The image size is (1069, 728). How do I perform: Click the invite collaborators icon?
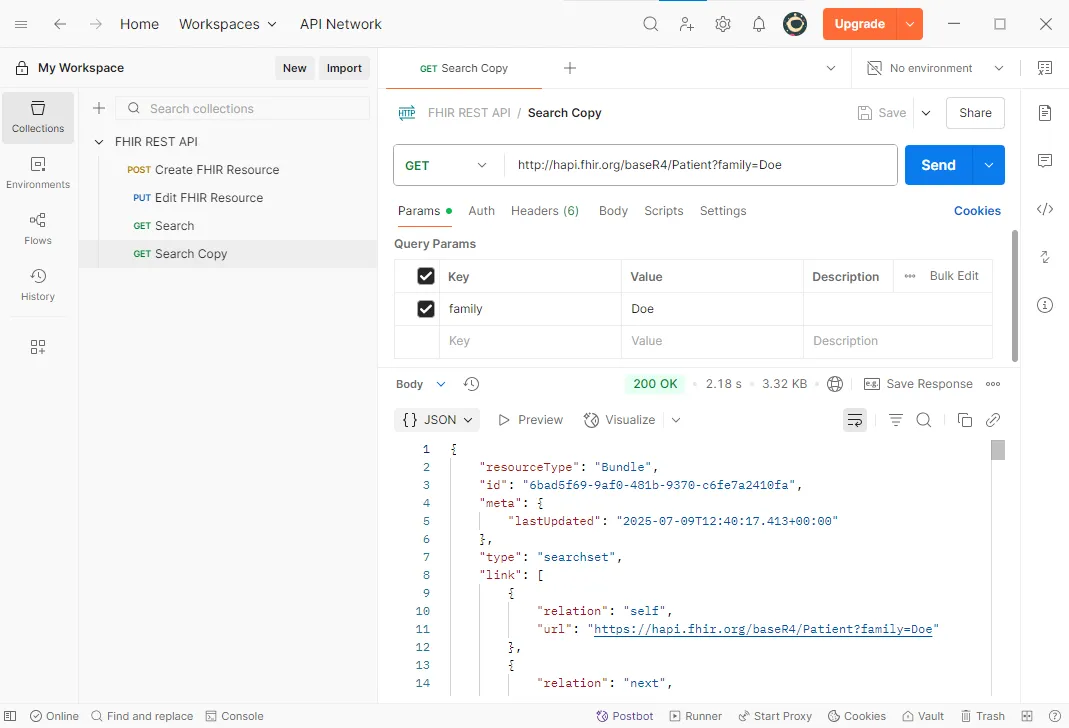coord(687,24)
